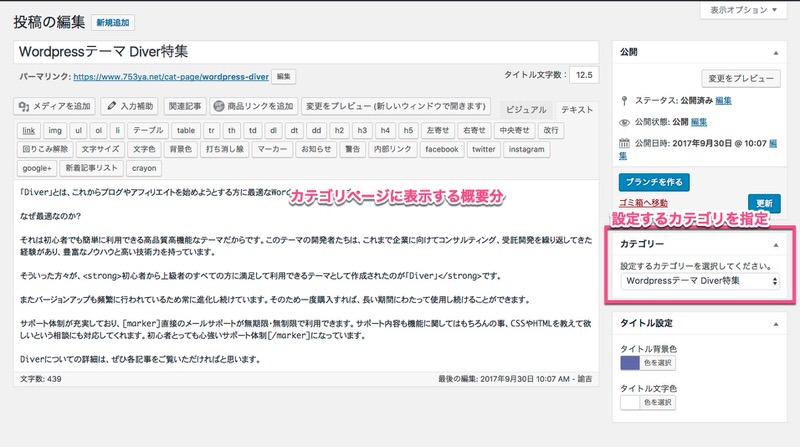This screenshot has width=800, height=447.
Task: Click 変更をプレビュー in the publish panel
Action: [741, 79]
